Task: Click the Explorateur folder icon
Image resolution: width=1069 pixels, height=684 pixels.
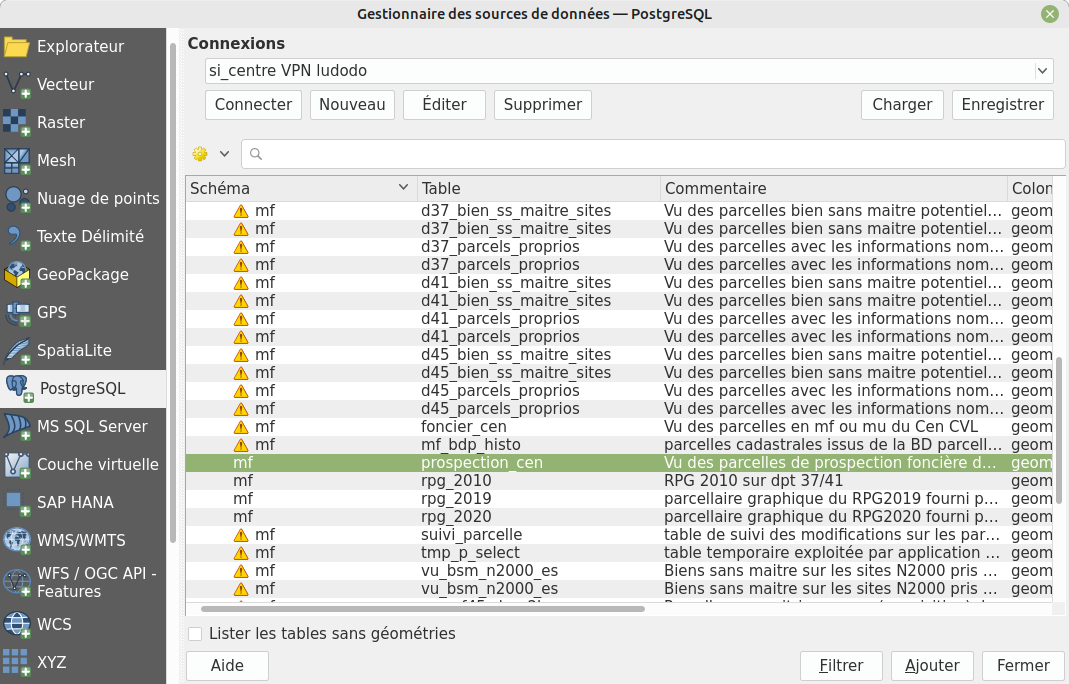Action: coord(17,47)
